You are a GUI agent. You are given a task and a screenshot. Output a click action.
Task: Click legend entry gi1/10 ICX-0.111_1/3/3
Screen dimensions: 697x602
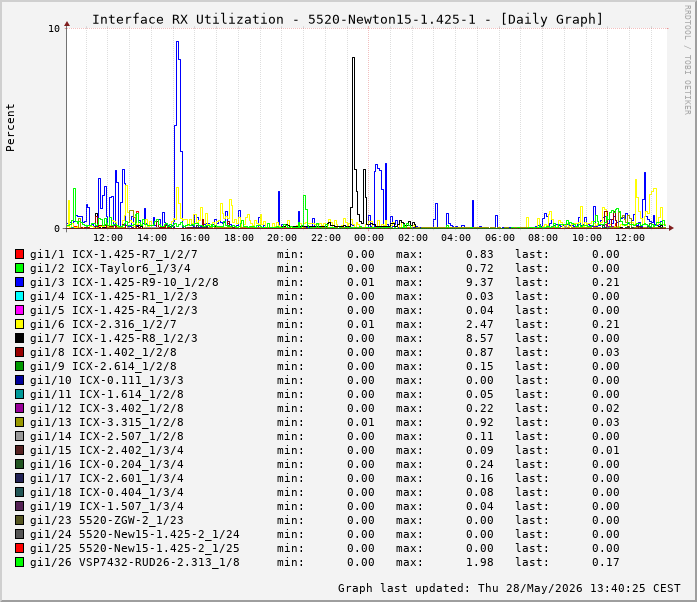point(107,380)
